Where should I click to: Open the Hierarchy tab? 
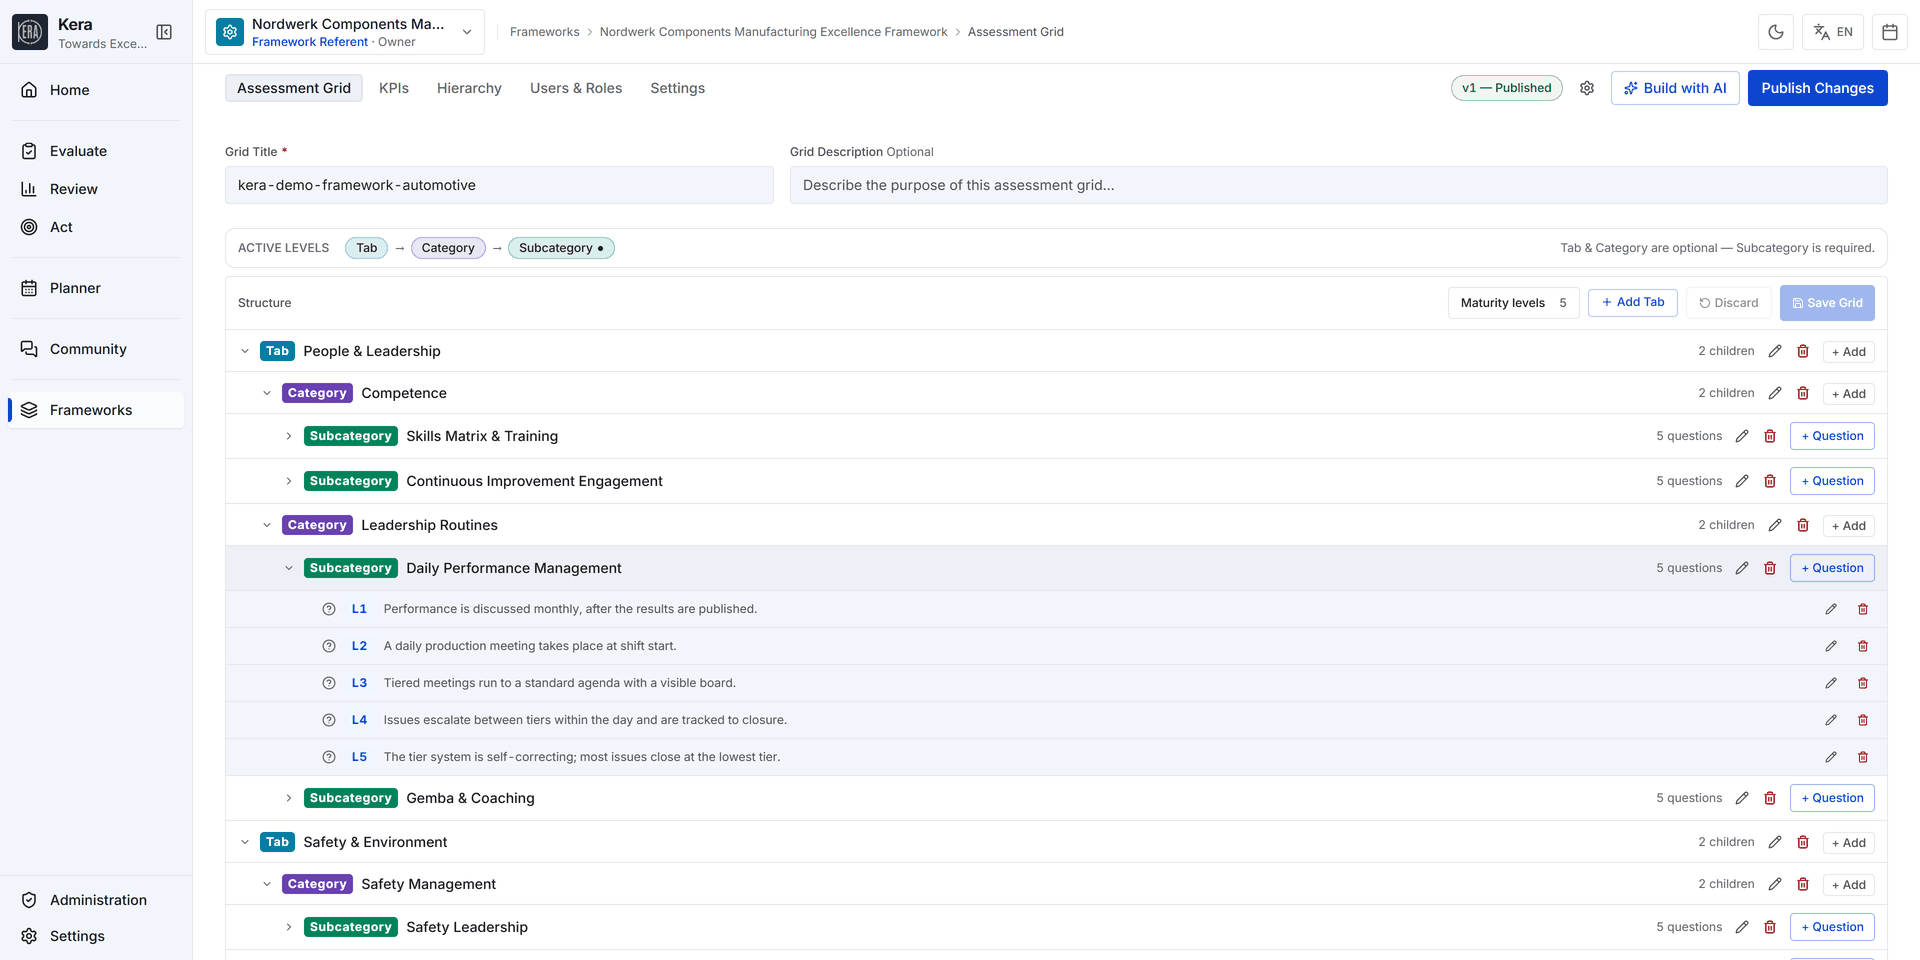coord(469,88)
